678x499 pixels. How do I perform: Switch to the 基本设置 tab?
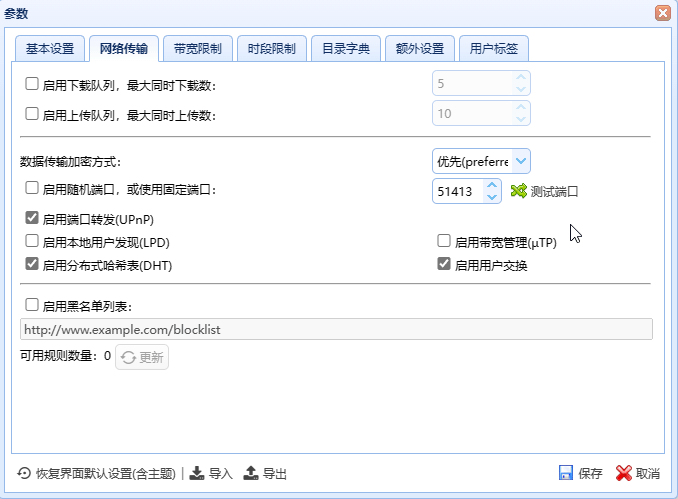click(50, 48)
